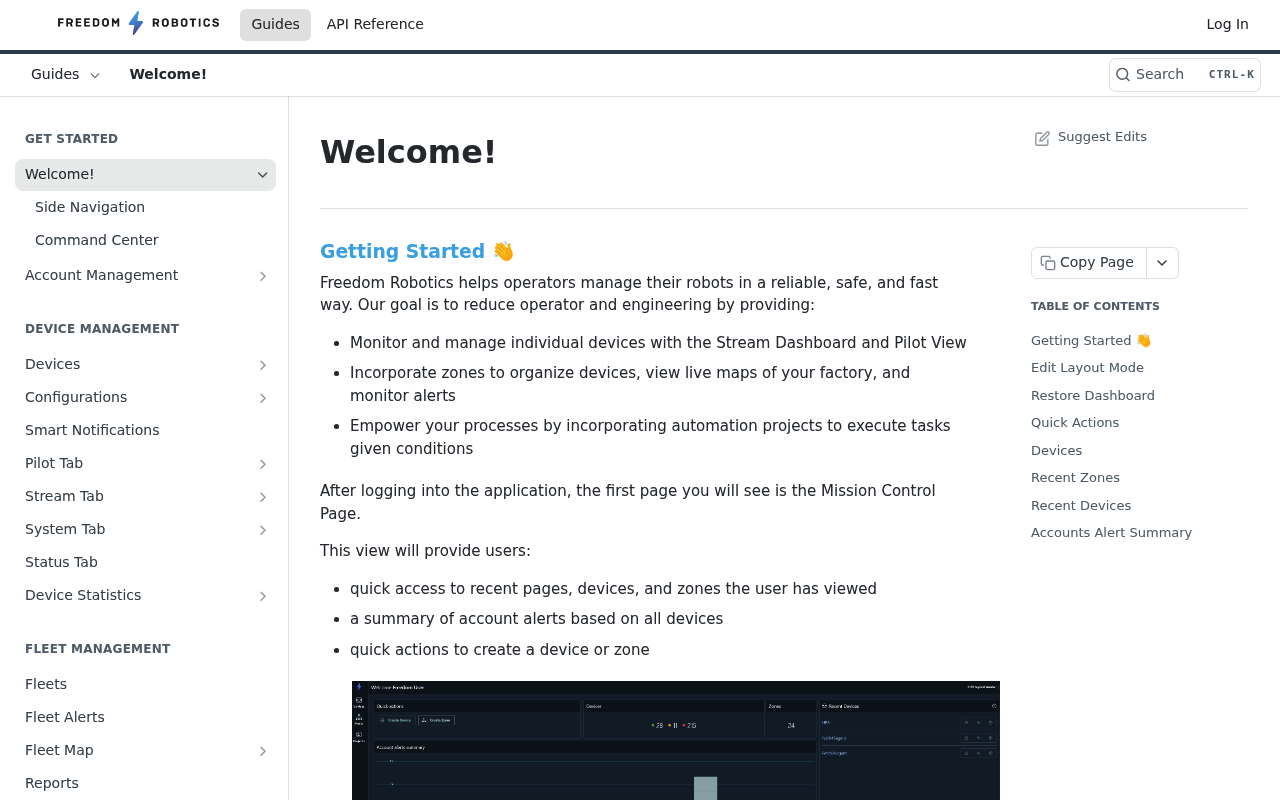Open the Stream Tab page
This screenshot has height=800, width=1280.
(x=64, y=497)
